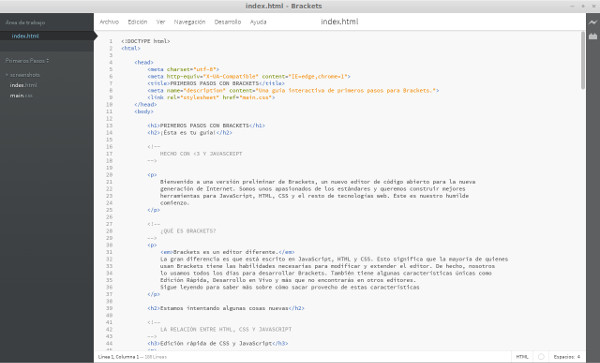Click the Bienvenido a una versión preliminar line
The image size is (600, 363).
click(x=318, y=182)
